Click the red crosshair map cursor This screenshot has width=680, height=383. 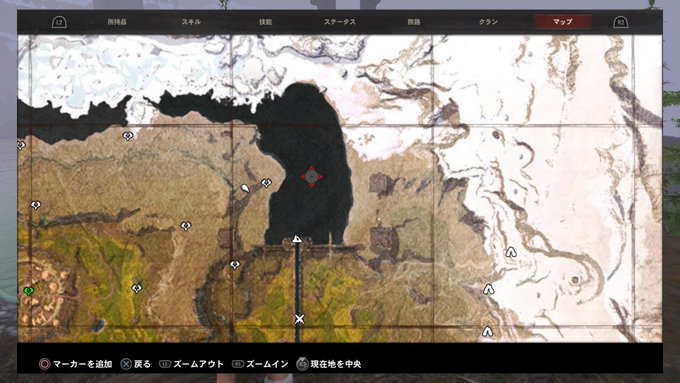click(311, 177)
